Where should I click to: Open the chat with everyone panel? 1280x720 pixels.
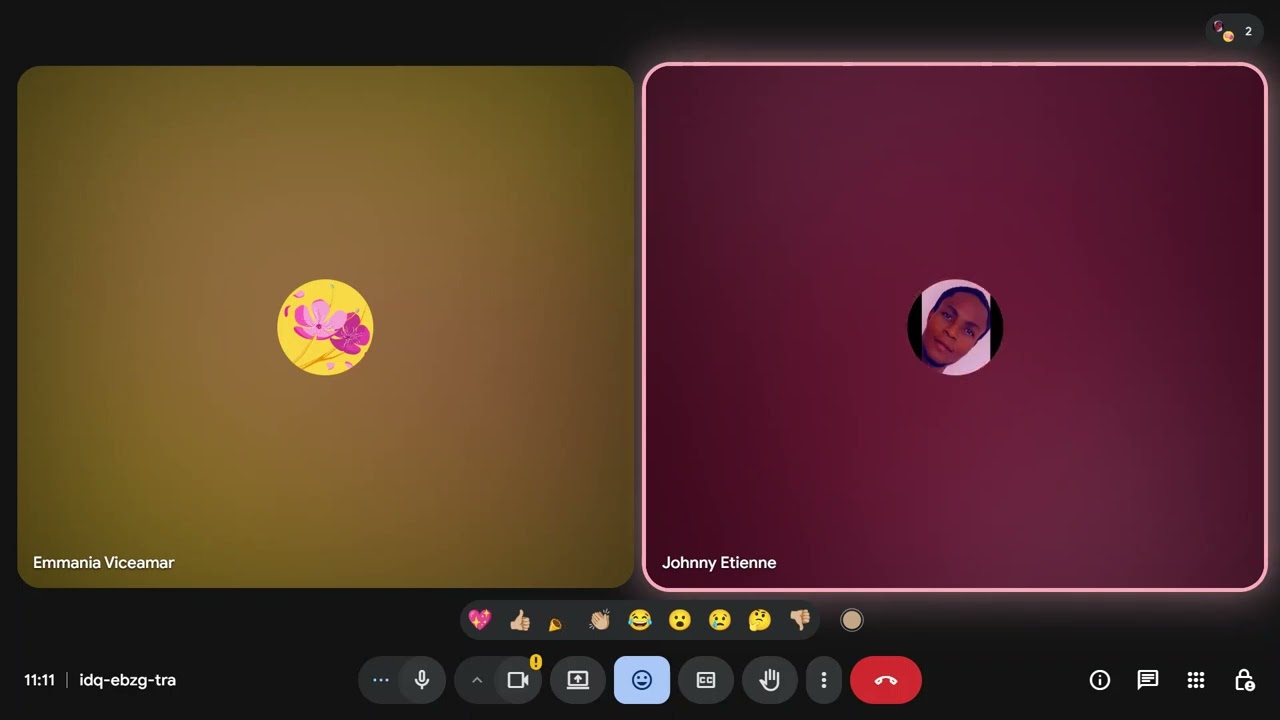pos(1148,680)
